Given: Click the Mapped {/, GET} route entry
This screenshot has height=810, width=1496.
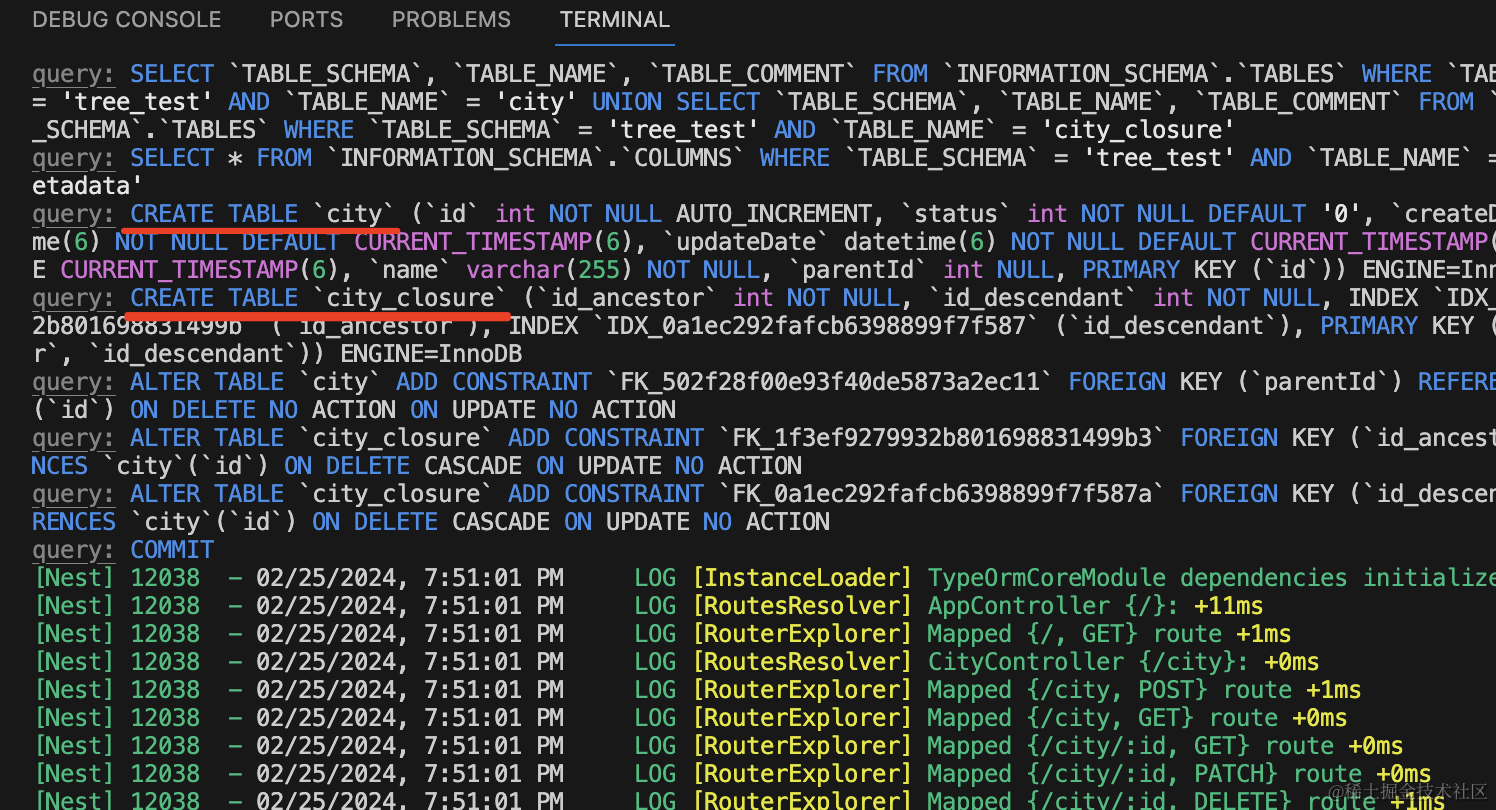Looking at the screenshot, I should (x=1031, y=634).
